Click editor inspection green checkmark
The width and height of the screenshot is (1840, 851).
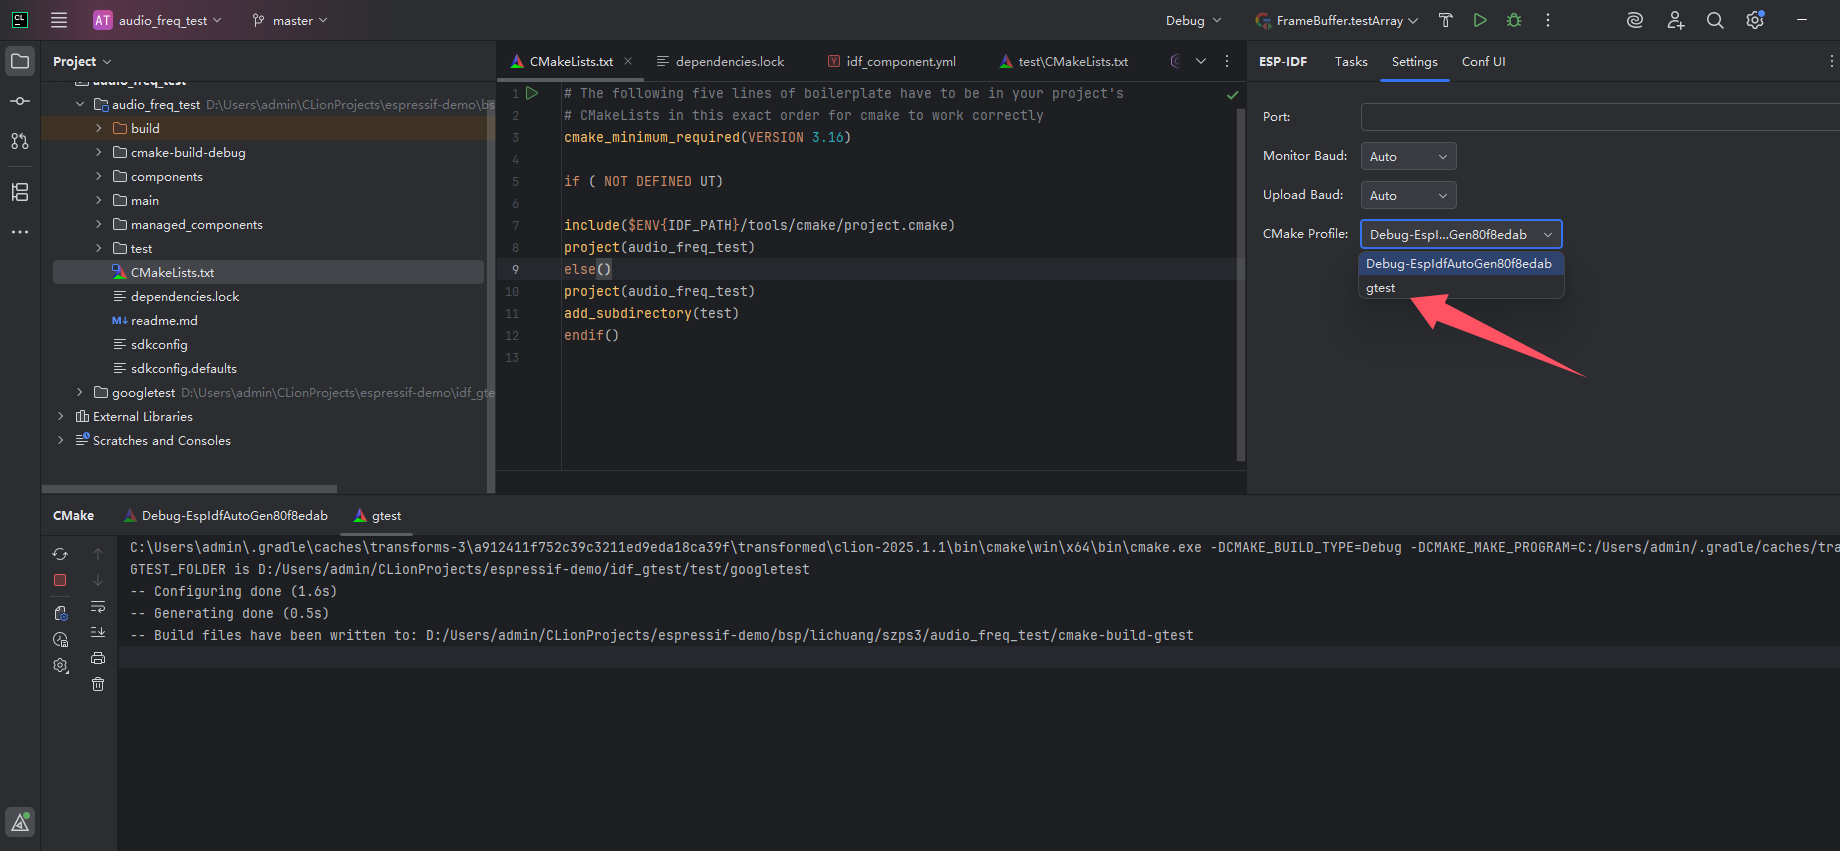point(1232,95)
